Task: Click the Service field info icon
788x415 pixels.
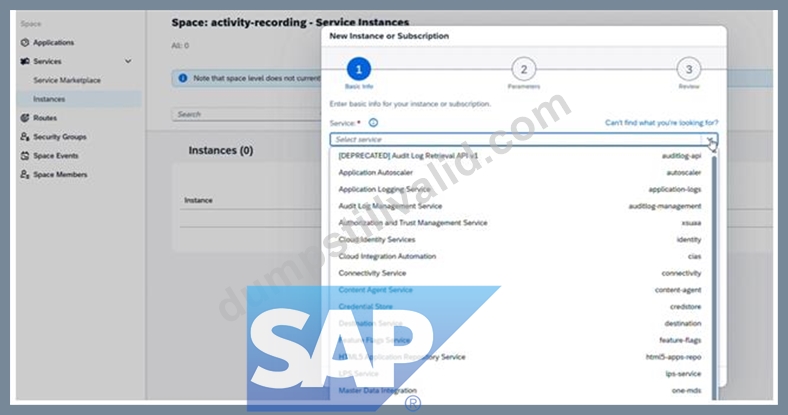Action: [373, 123]
